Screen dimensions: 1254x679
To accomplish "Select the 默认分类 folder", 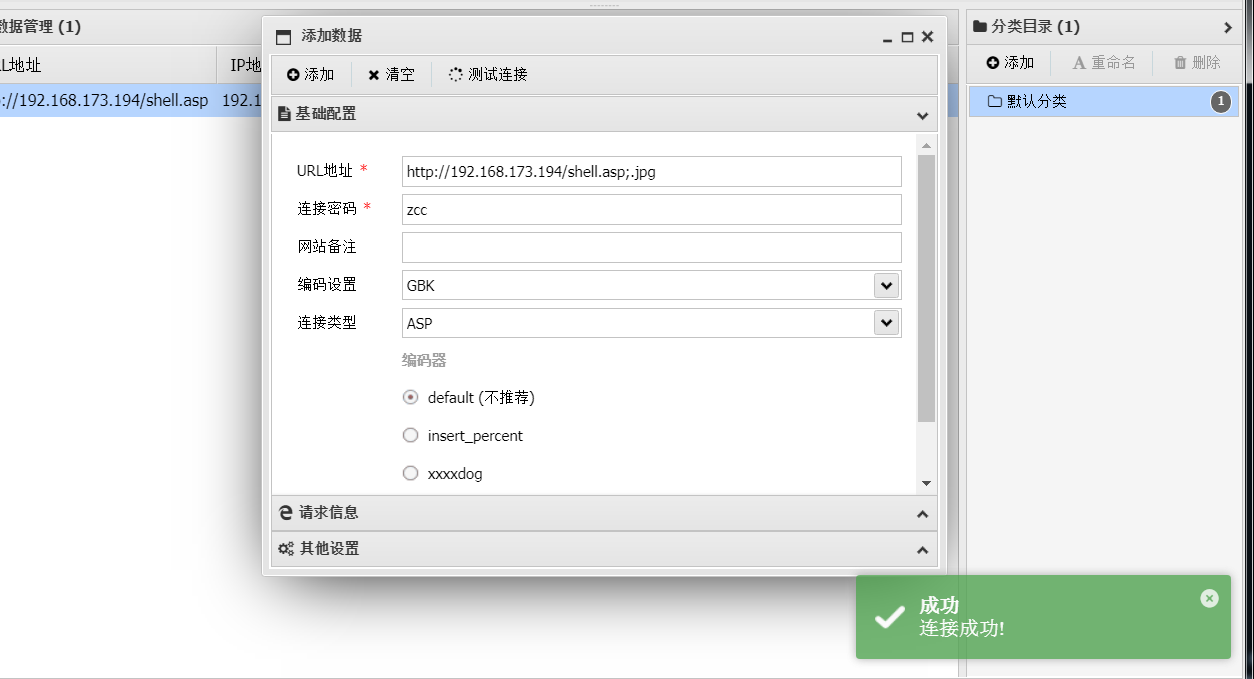I will click(1104, 101).
